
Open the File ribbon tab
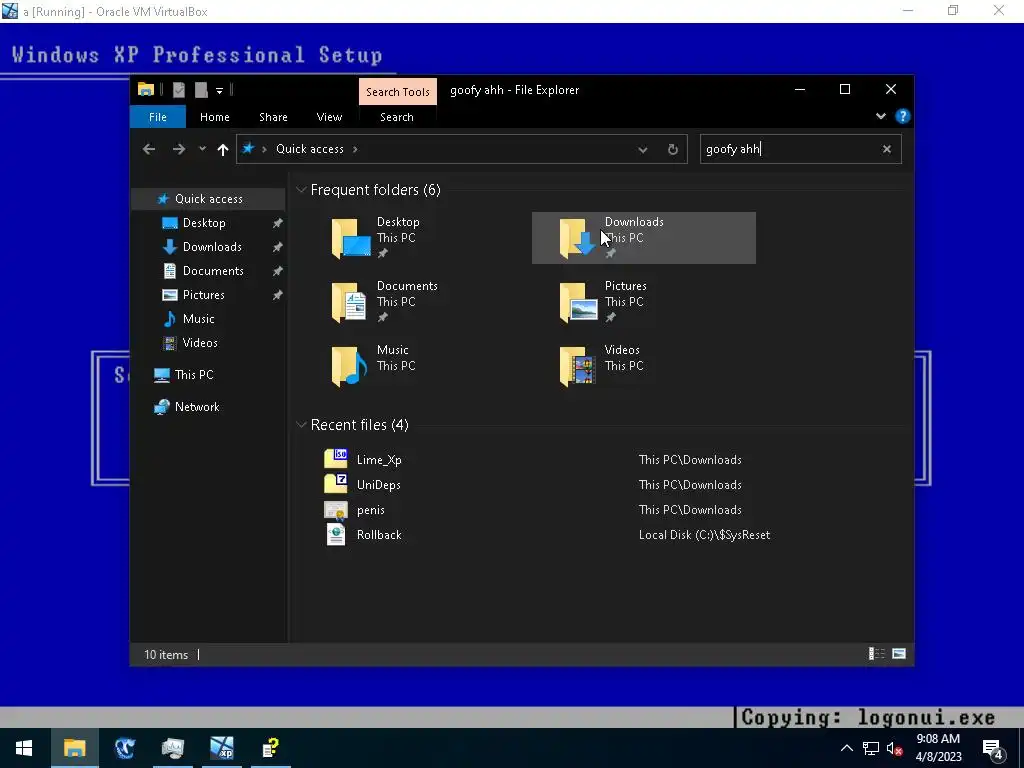pos(157,117)
